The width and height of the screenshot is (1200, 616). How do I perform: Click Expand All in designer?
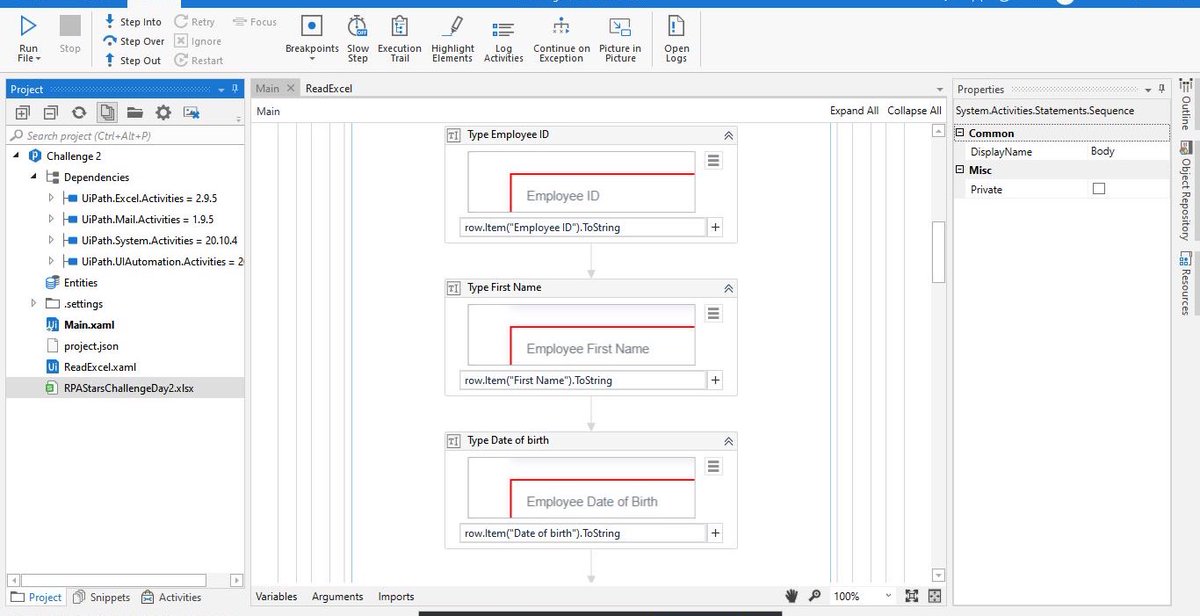tap(854, 111)
